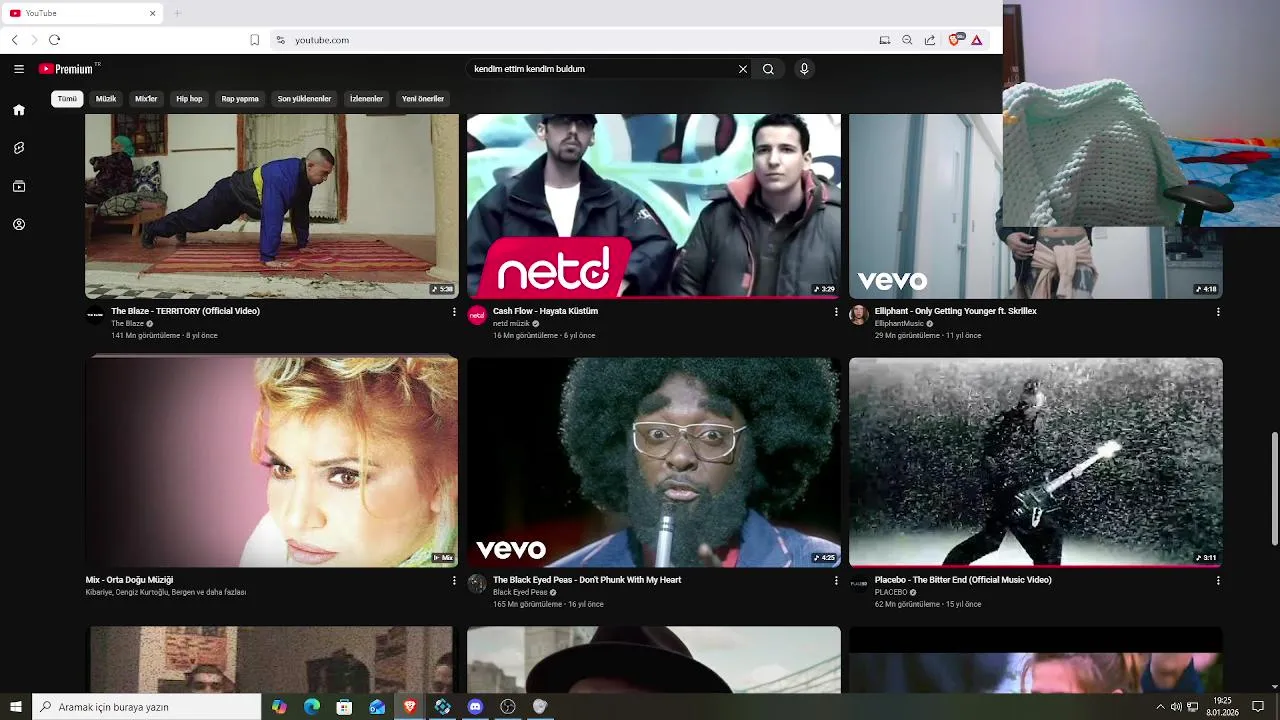Bookmark this page in the address bar
Viewport: 1280px width, 720px height.
(x=255, y=40)
